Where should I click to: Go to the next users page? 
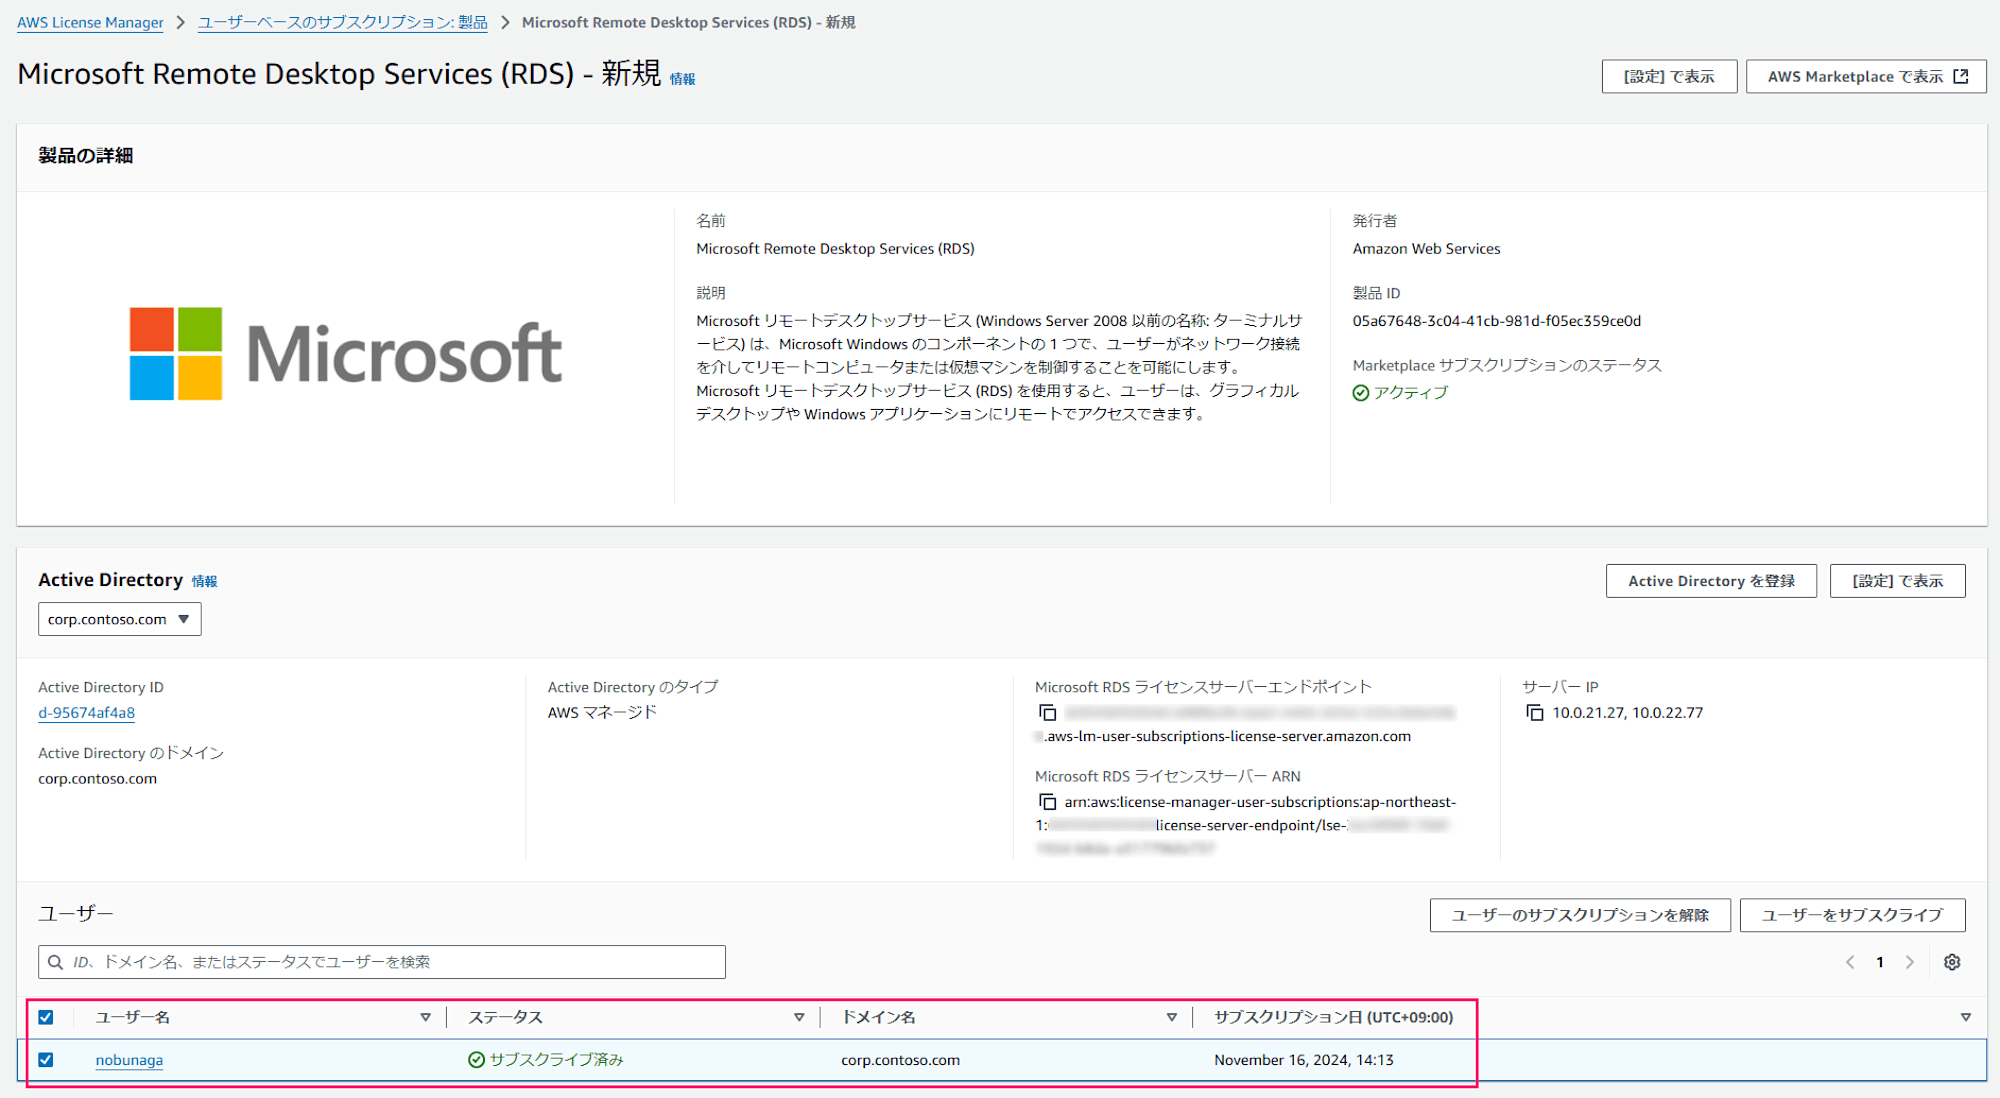[x=1910, y=962]
